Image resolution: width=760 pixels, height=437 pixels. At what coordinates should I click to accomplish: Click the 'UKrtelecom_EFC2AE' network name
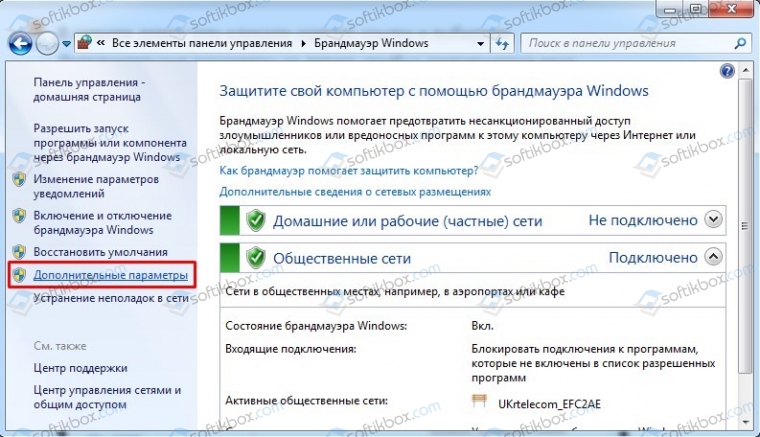tap(549, 404)
